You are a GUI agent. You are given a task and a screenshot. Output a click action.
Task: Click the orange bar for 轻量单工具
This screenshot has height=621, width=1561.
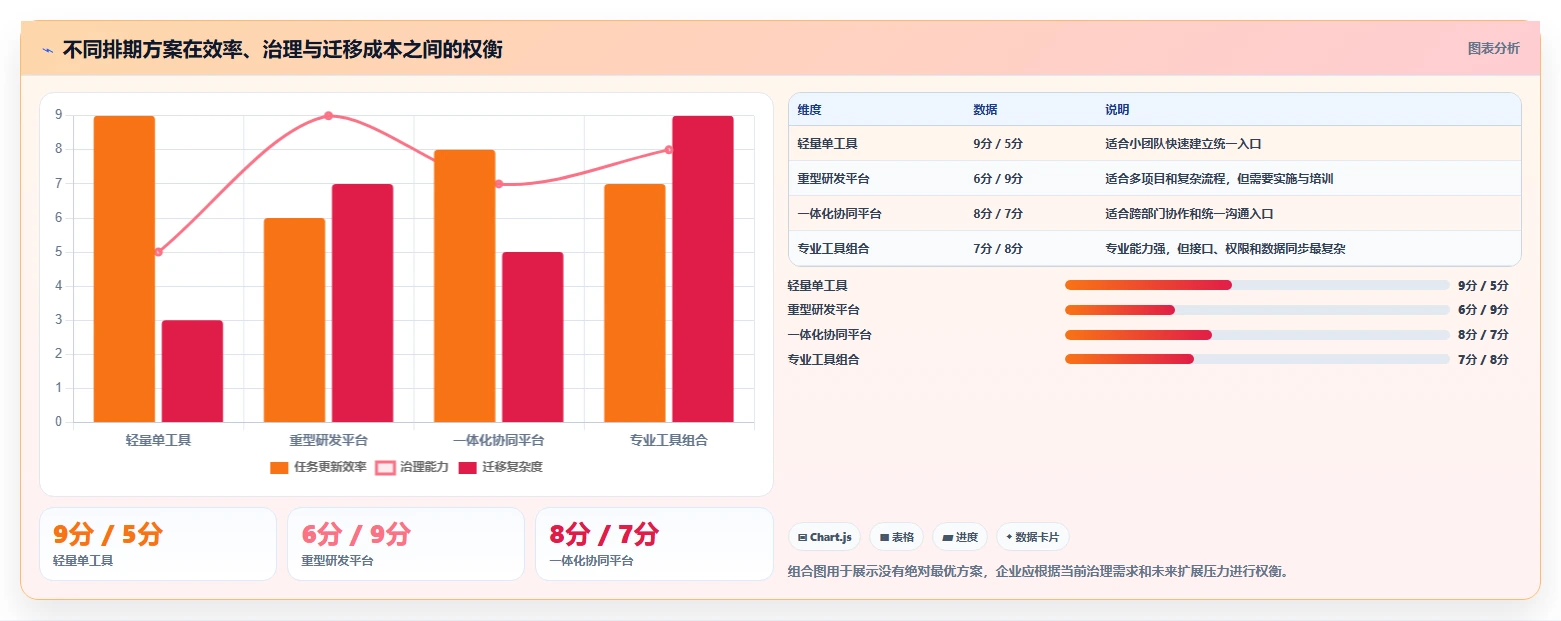coord(124,269)
